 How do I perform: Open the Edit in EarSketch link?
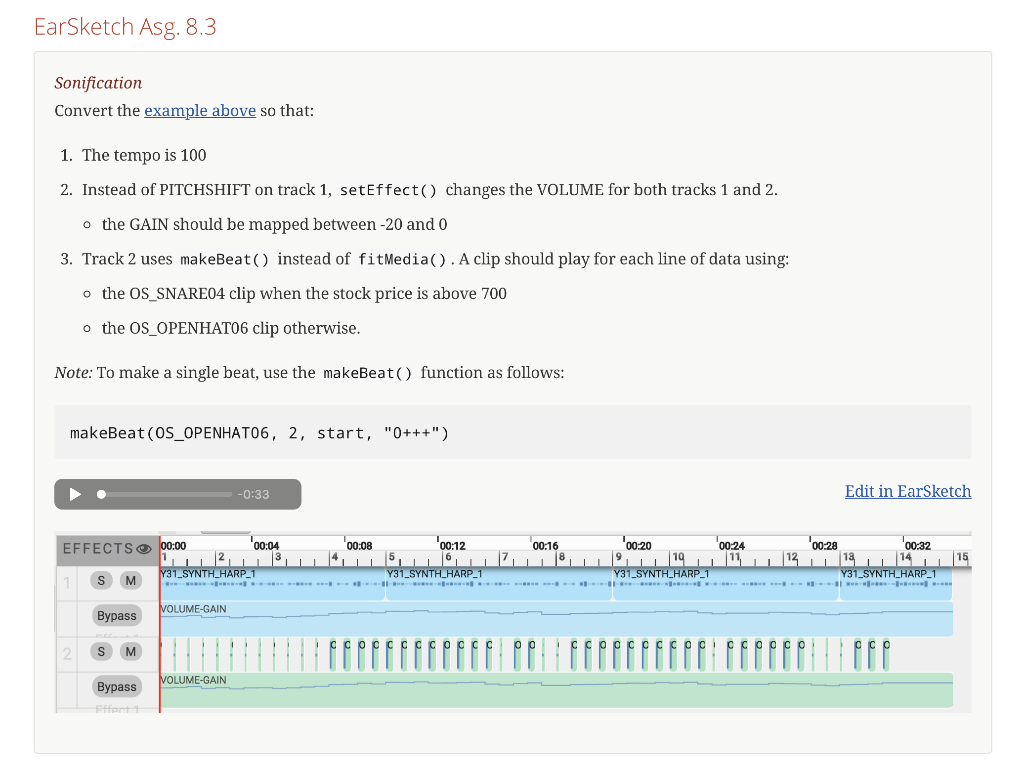tap(907, 491)
